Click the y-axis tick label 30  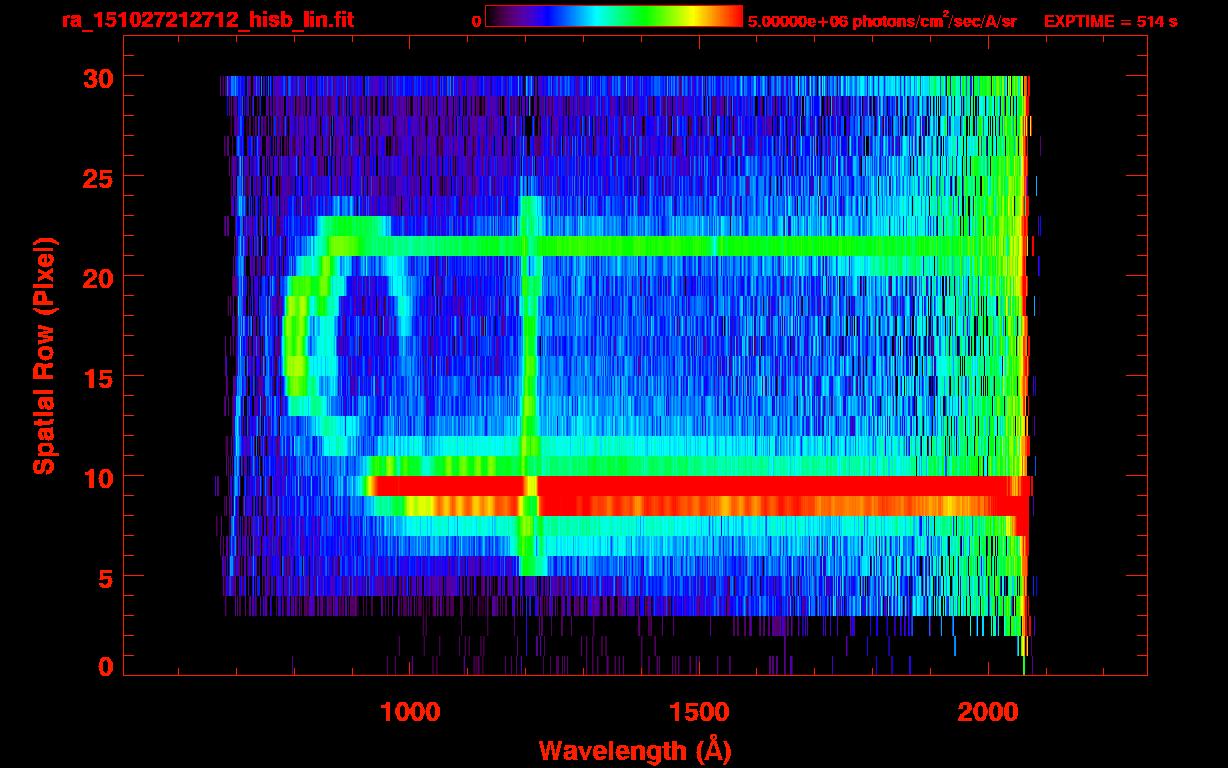(x=97, y=76)
